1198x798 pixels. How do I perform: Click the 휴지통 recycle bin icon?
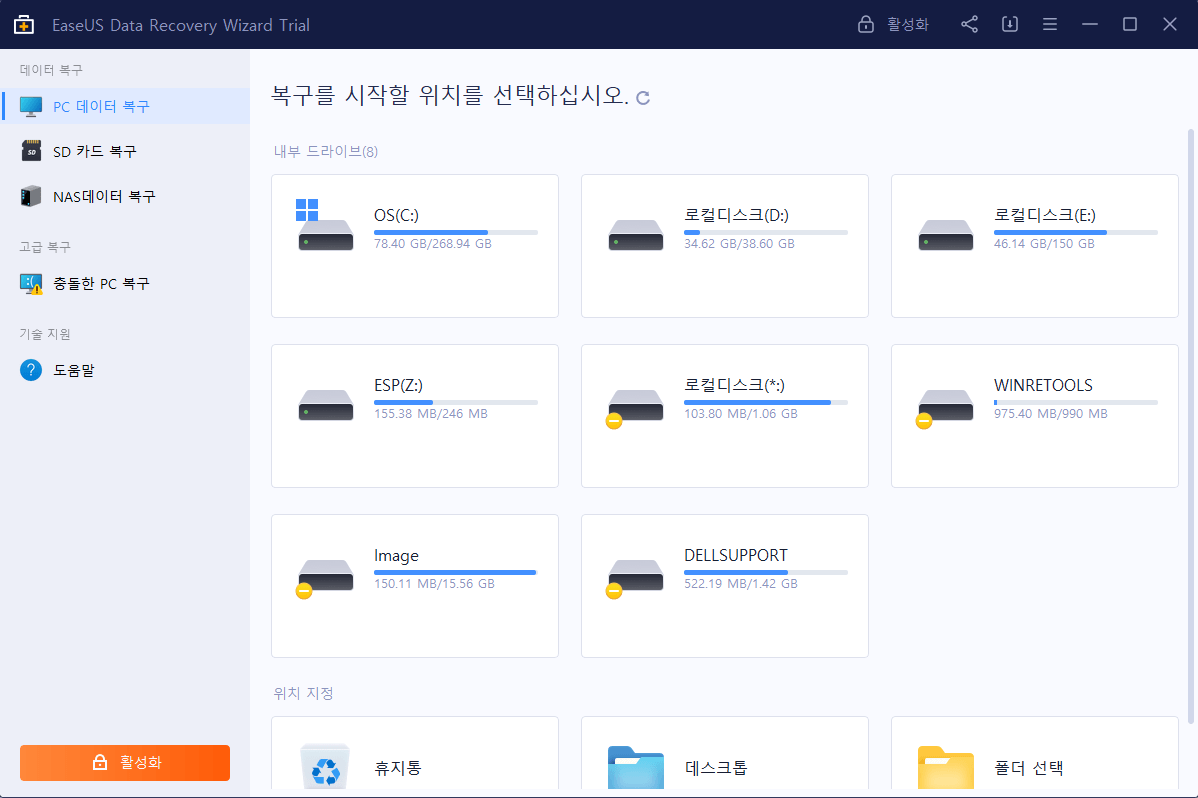[x=325, y=767]
